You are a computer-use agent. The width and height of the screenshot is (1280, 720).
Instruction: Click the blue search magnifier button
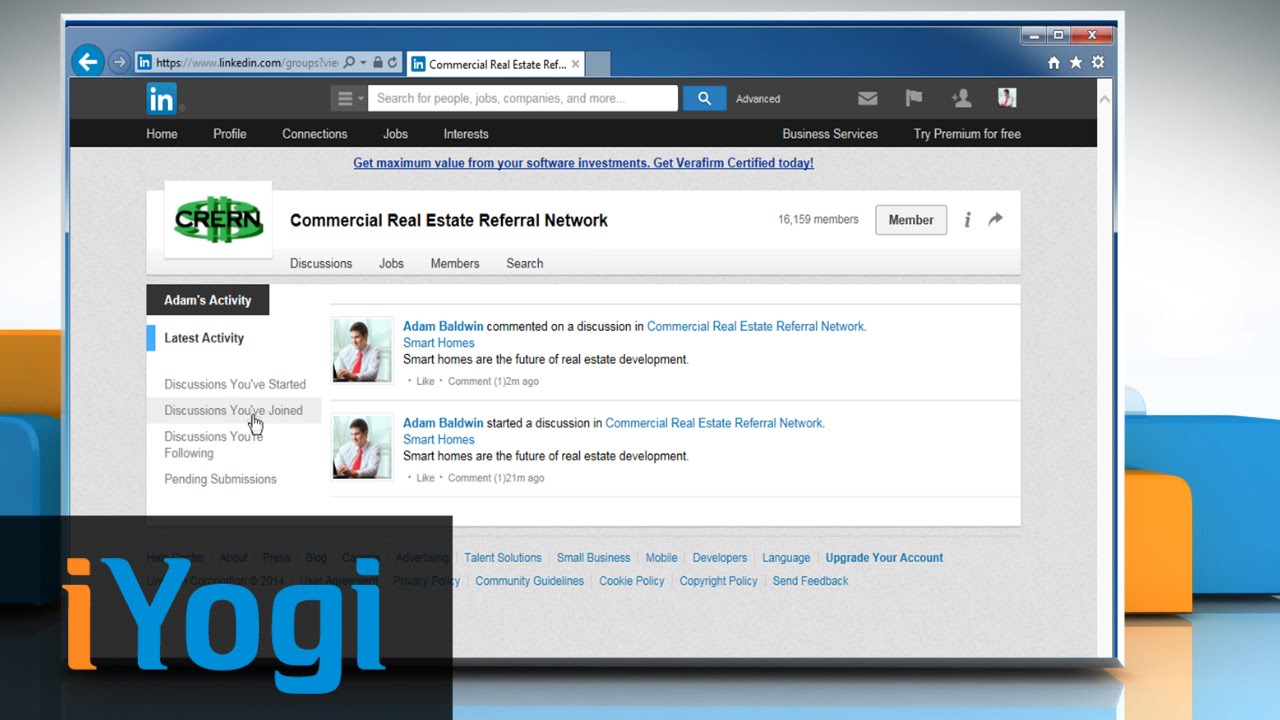point(704,98)
